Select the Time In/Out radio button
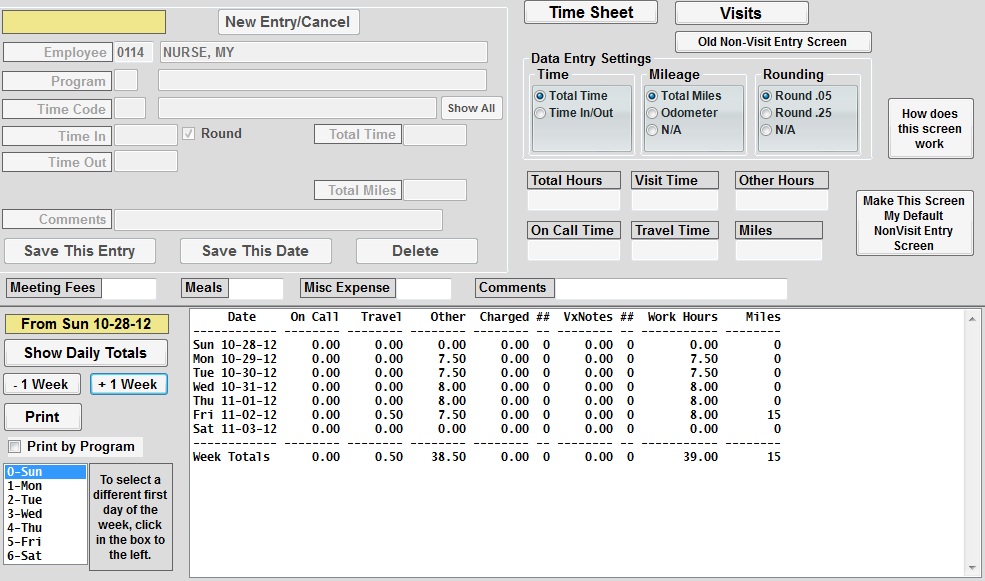This screenshot has width=985, height=581. point(541,113)
